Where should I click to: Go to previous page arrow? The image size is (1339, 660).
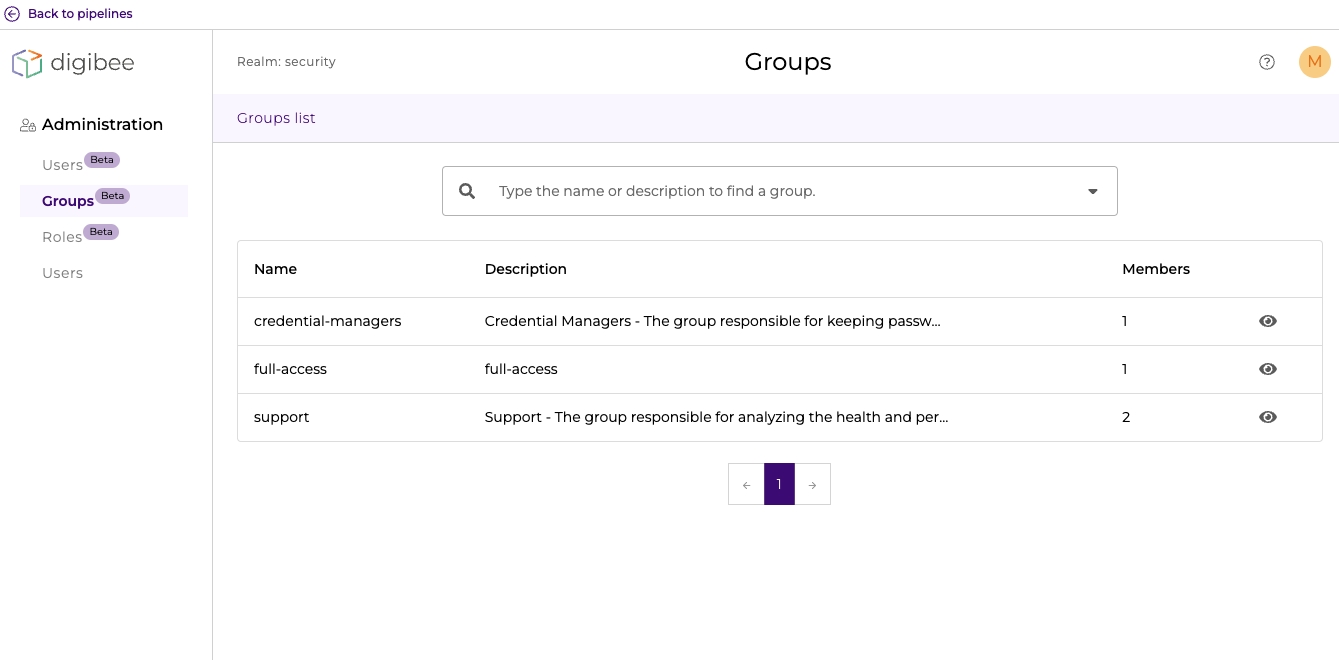(x=746, y=485)
